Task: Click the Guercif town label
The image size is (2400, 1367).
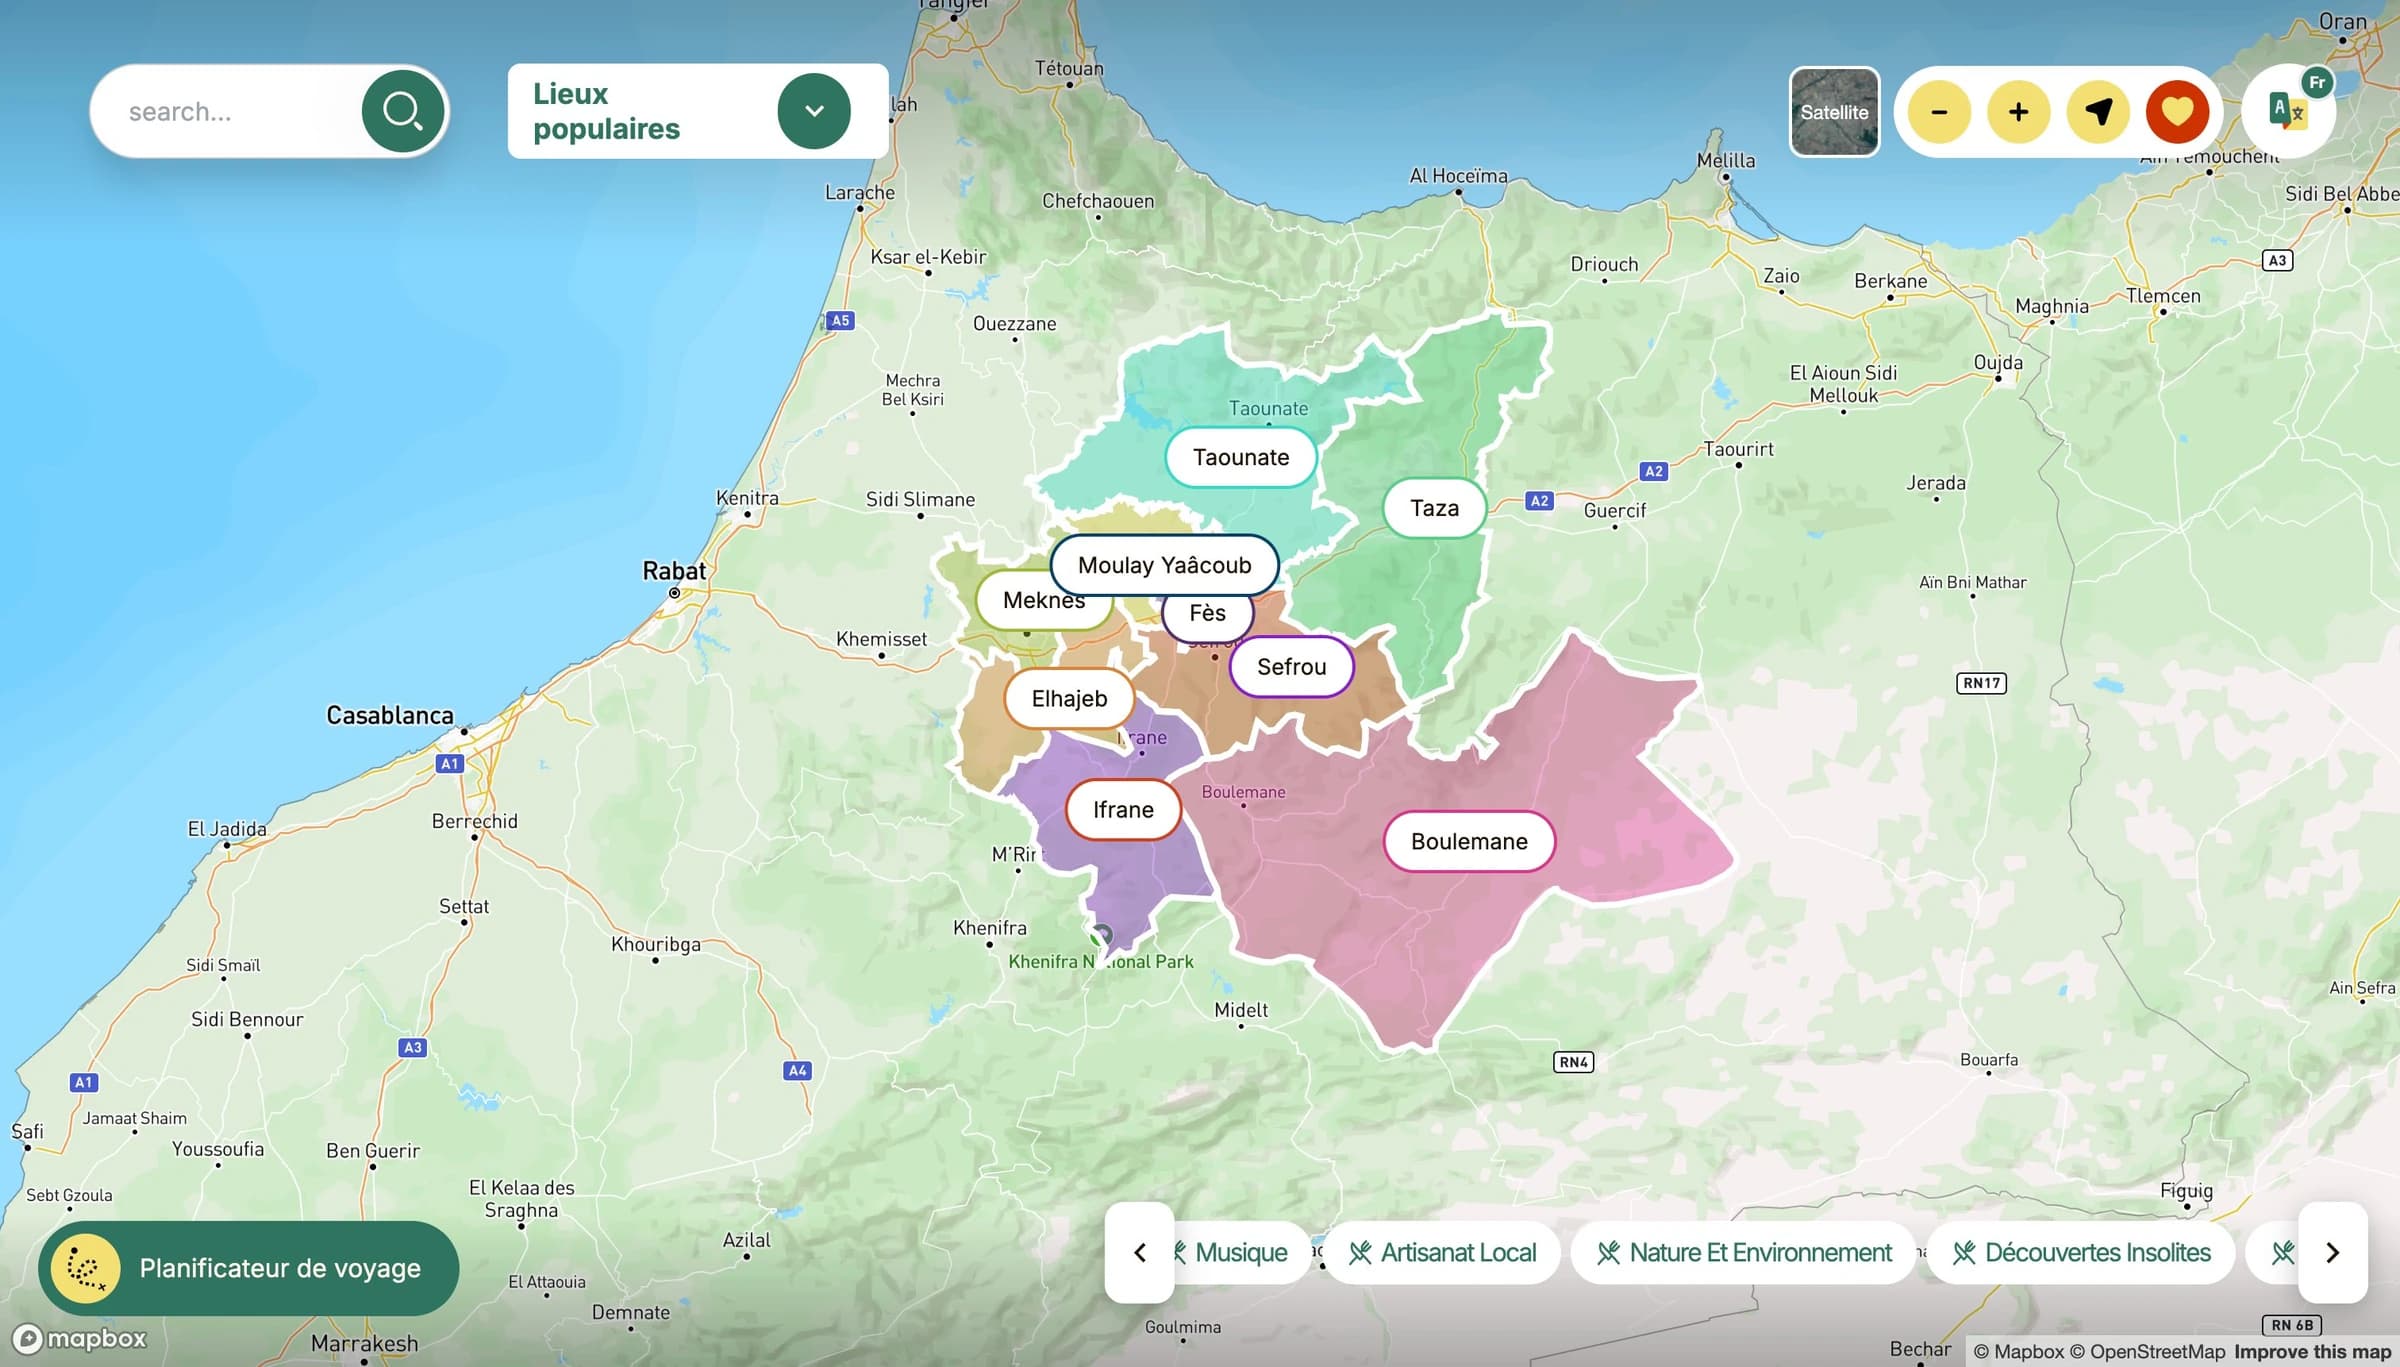Action: coord(1615,510)
